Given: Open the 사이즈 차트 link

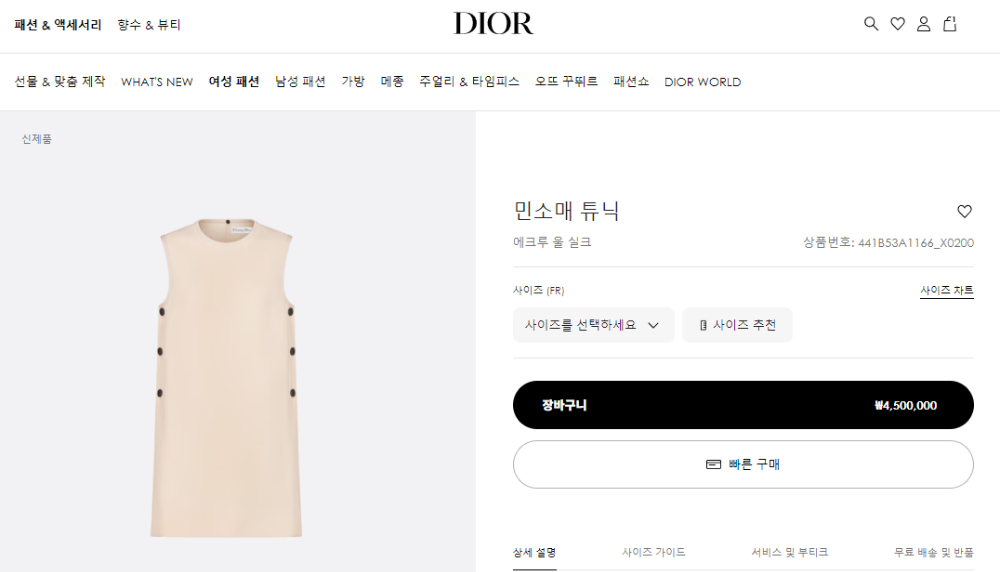Looking at the screenshot, I should point(946,290).
